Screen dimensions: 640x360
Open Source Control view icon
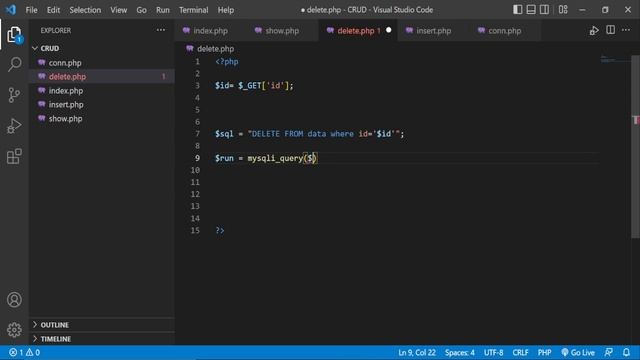pos(14,95)
